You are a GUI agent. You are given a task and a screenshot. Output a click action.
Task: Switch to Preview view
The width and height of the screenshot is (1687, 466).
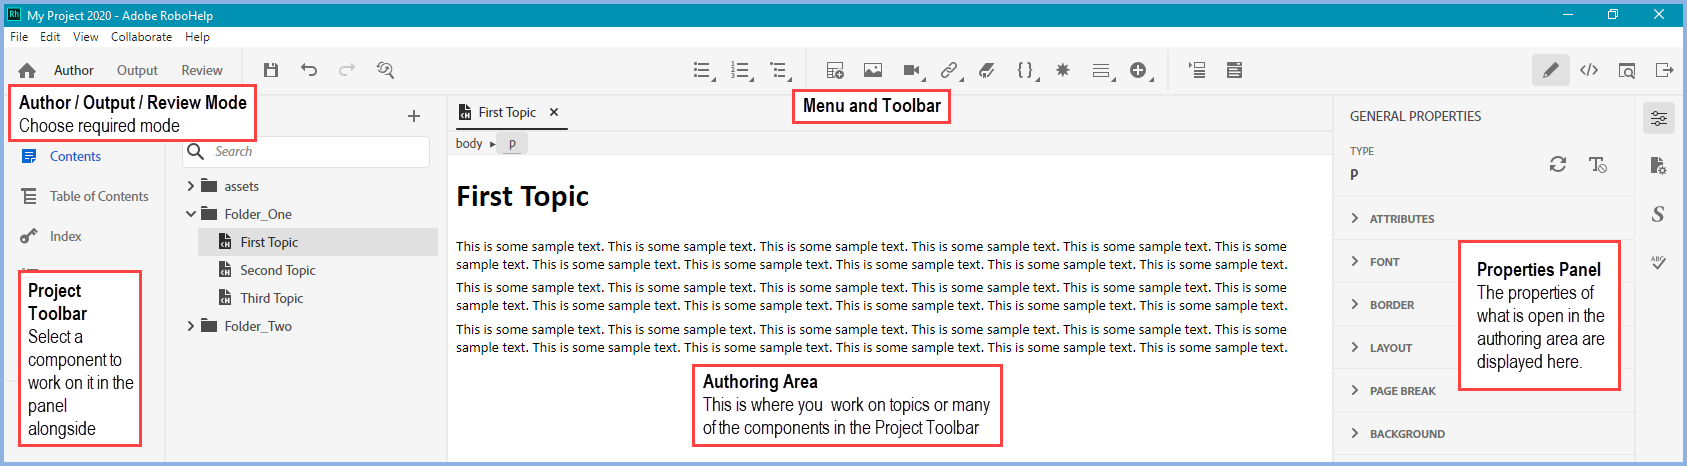(1627, 70)
